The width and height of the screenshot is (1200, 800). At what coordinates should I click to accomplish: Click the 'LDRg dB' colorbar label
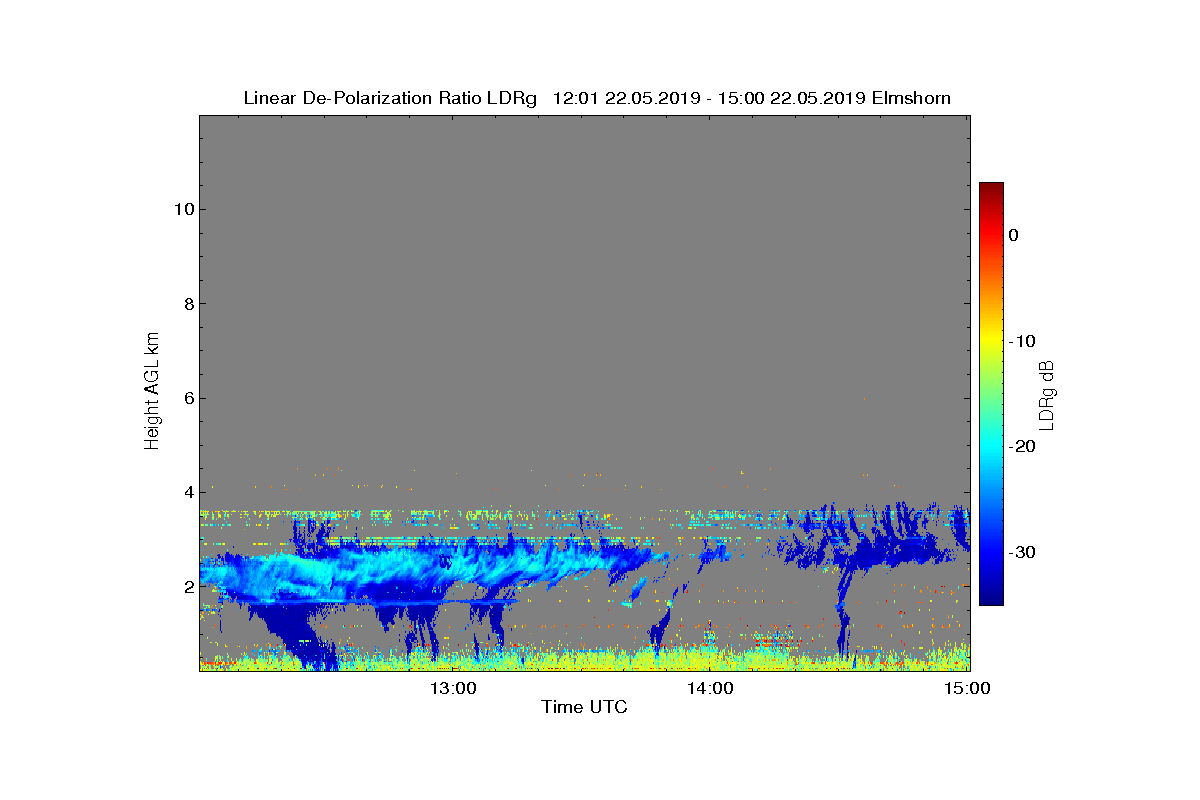click(x=1047, y=394)
